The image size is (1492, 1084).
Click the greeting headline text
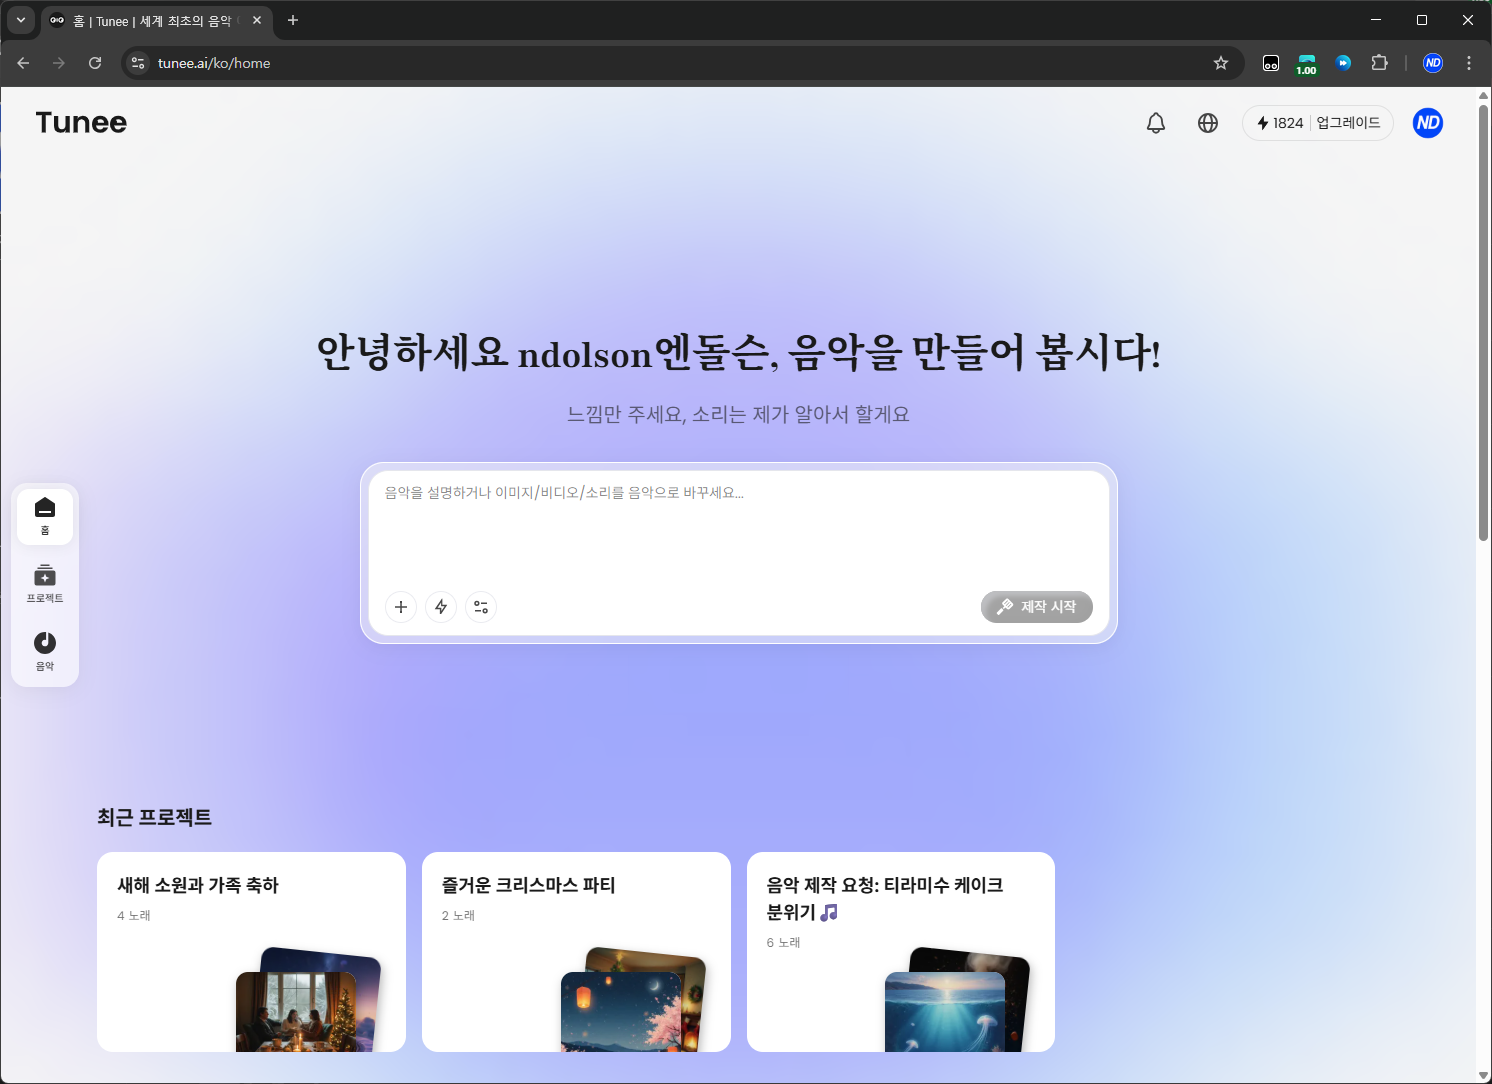[739, 352]
